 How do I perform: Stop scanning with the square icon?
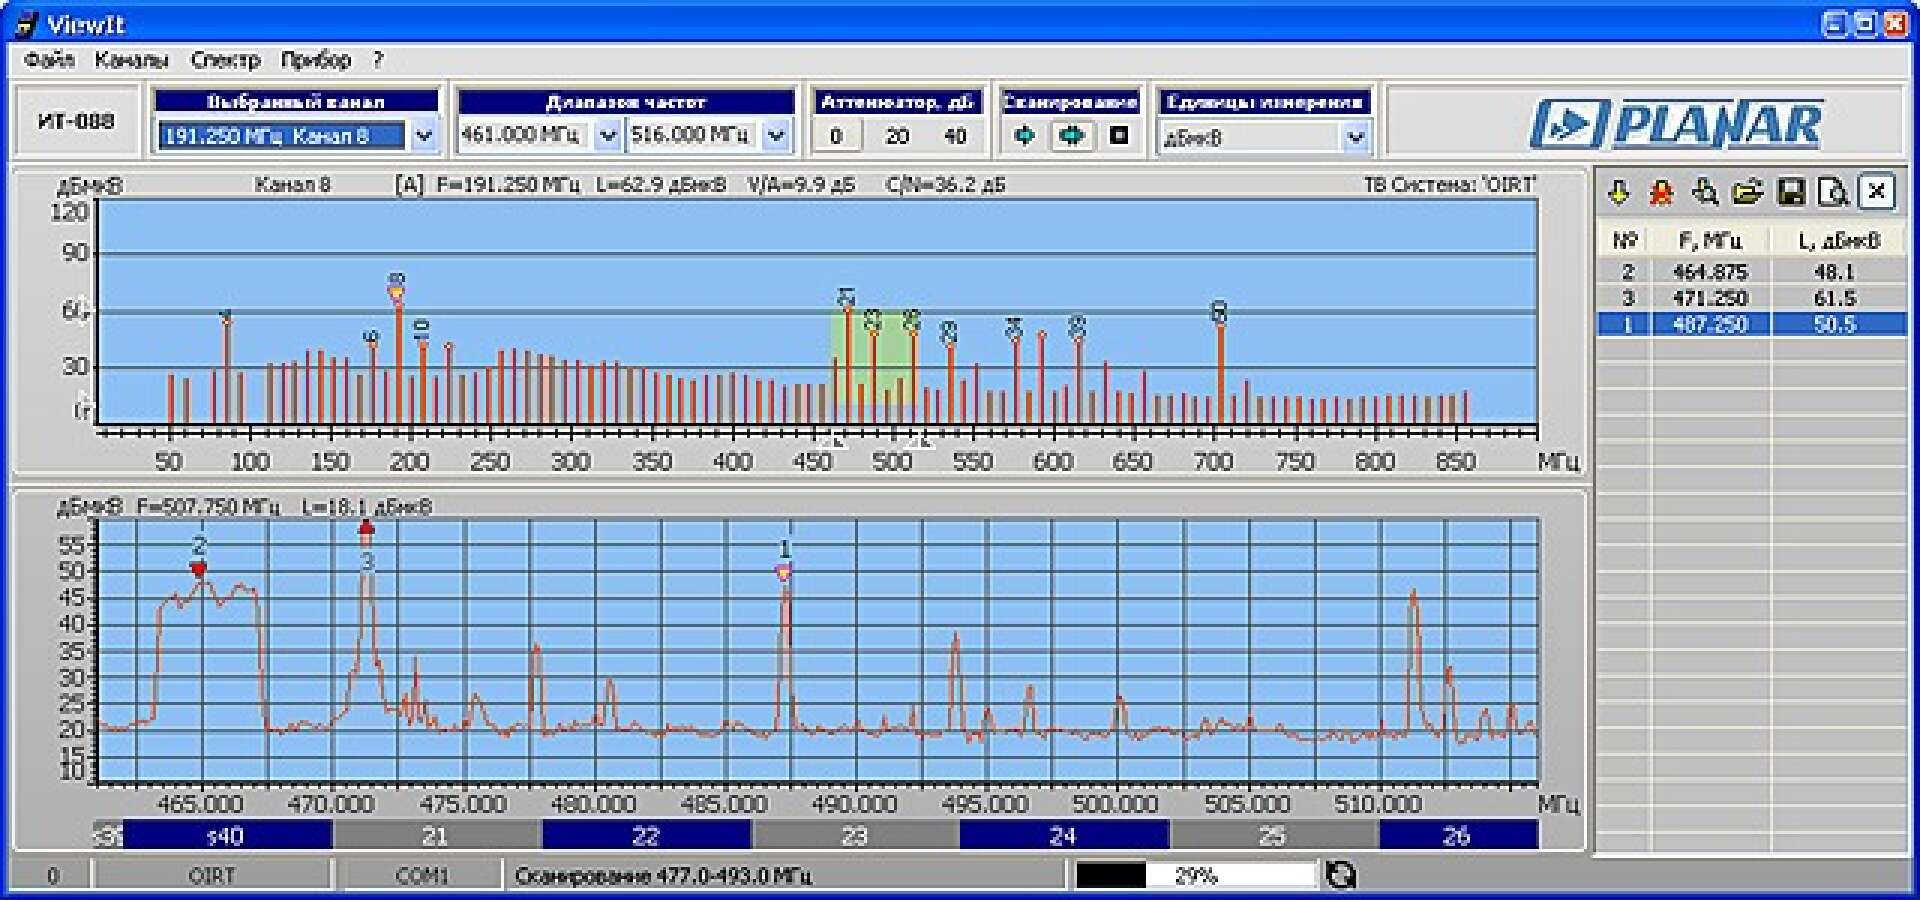coord(1119,135)
